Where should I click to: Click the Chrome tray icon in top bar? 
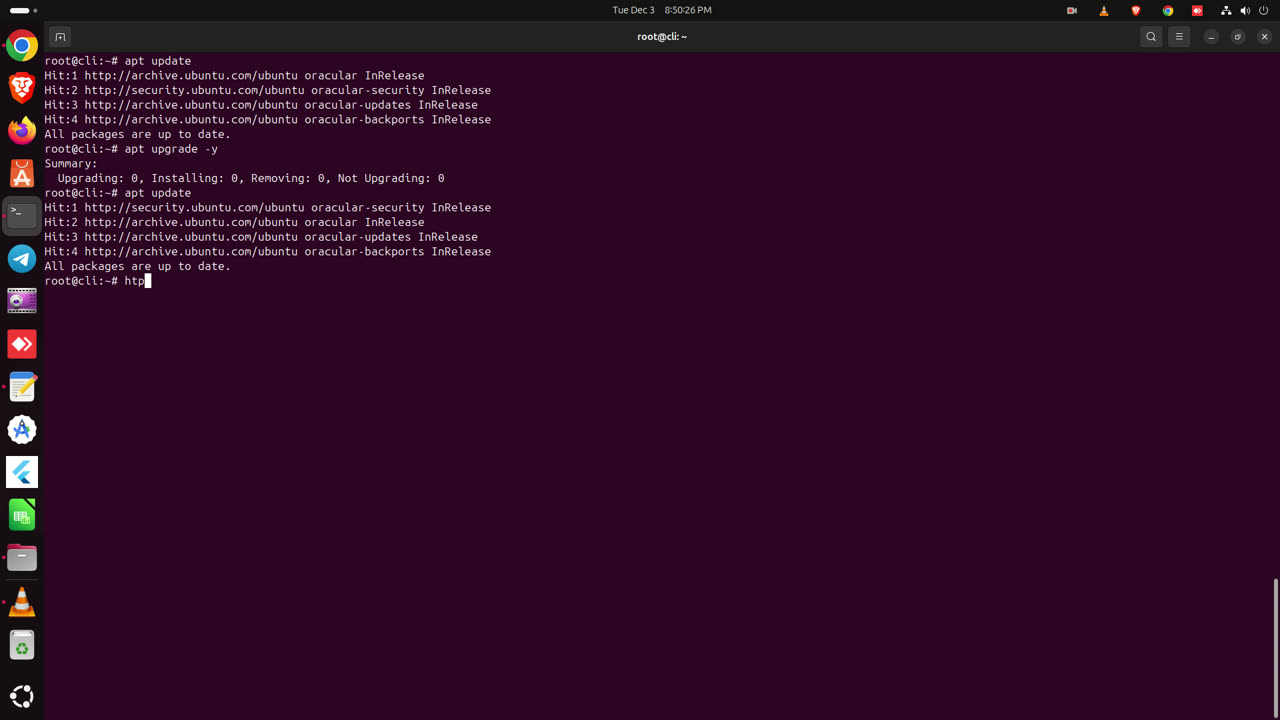coord(1167,10)
